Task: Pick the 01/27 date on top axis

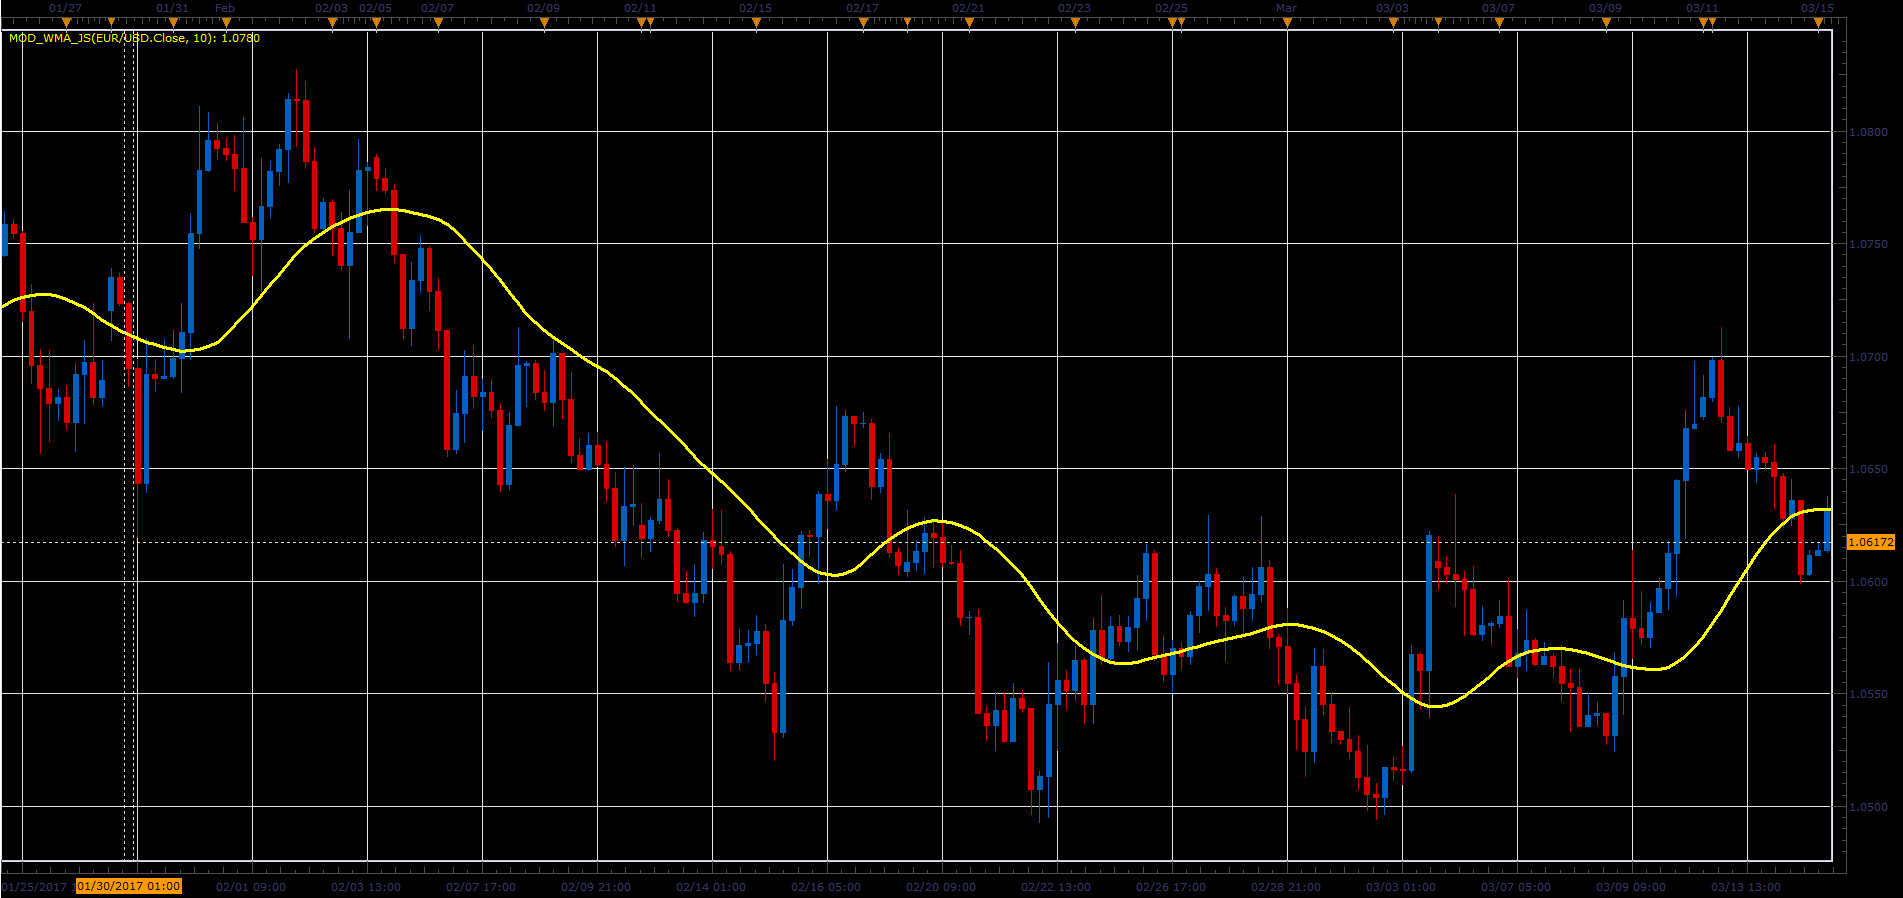Action: point(66,8)
